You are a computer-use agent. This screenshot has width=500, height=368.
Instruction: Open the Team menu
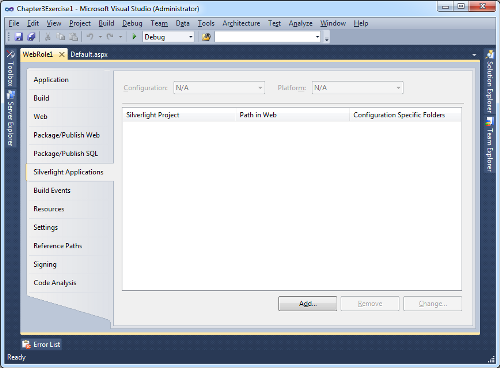159,23
